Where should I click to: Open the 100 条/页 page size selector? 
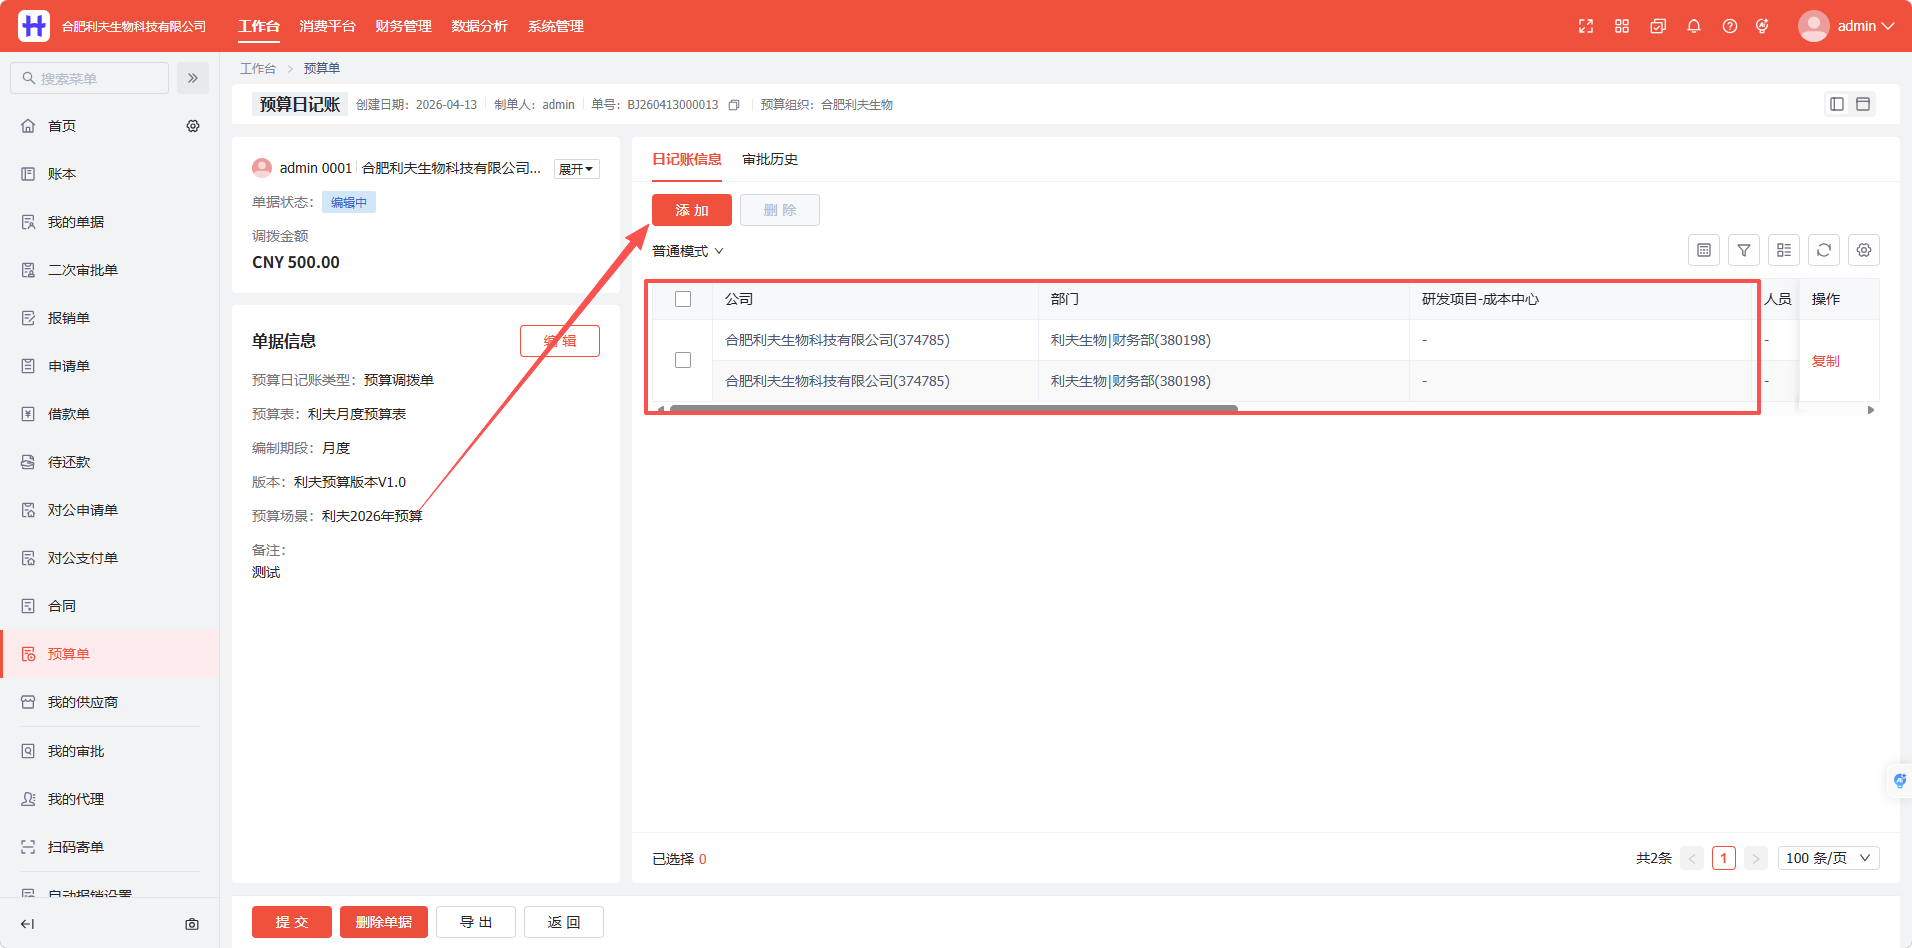click(1828, 858)
